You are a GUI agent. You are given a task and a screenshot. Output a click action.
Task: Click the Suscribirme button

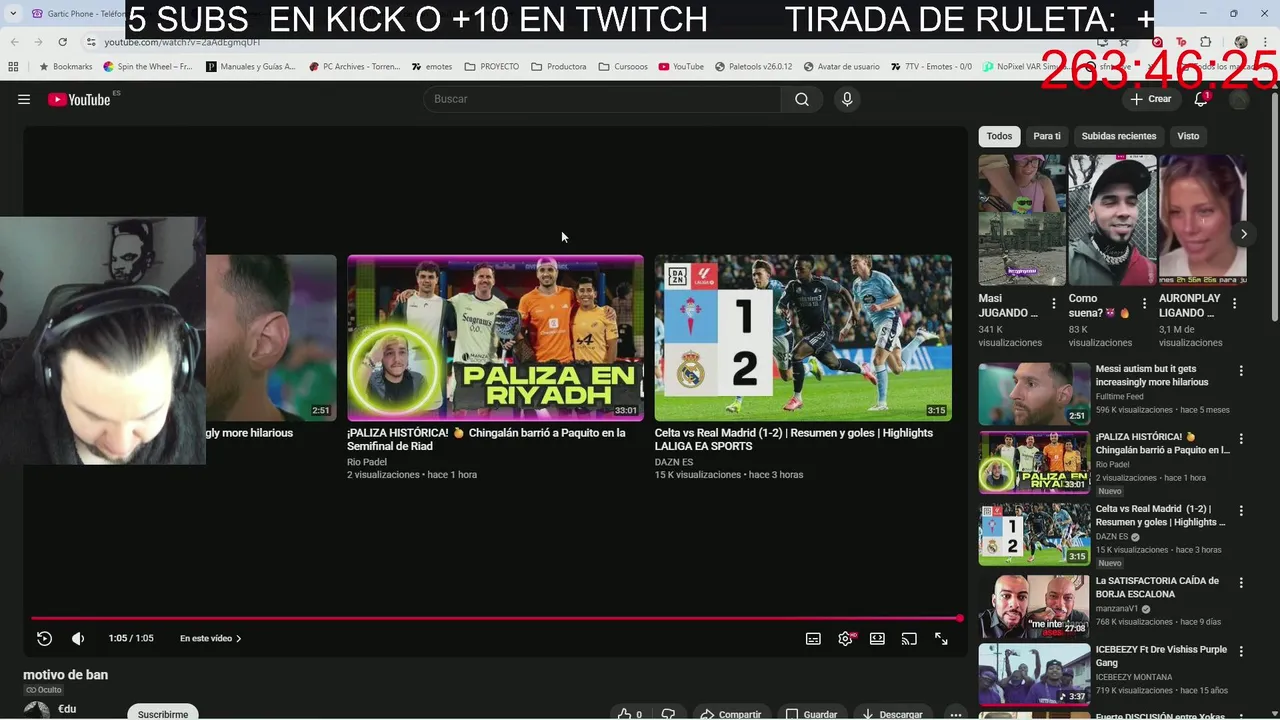pos(163,713)
